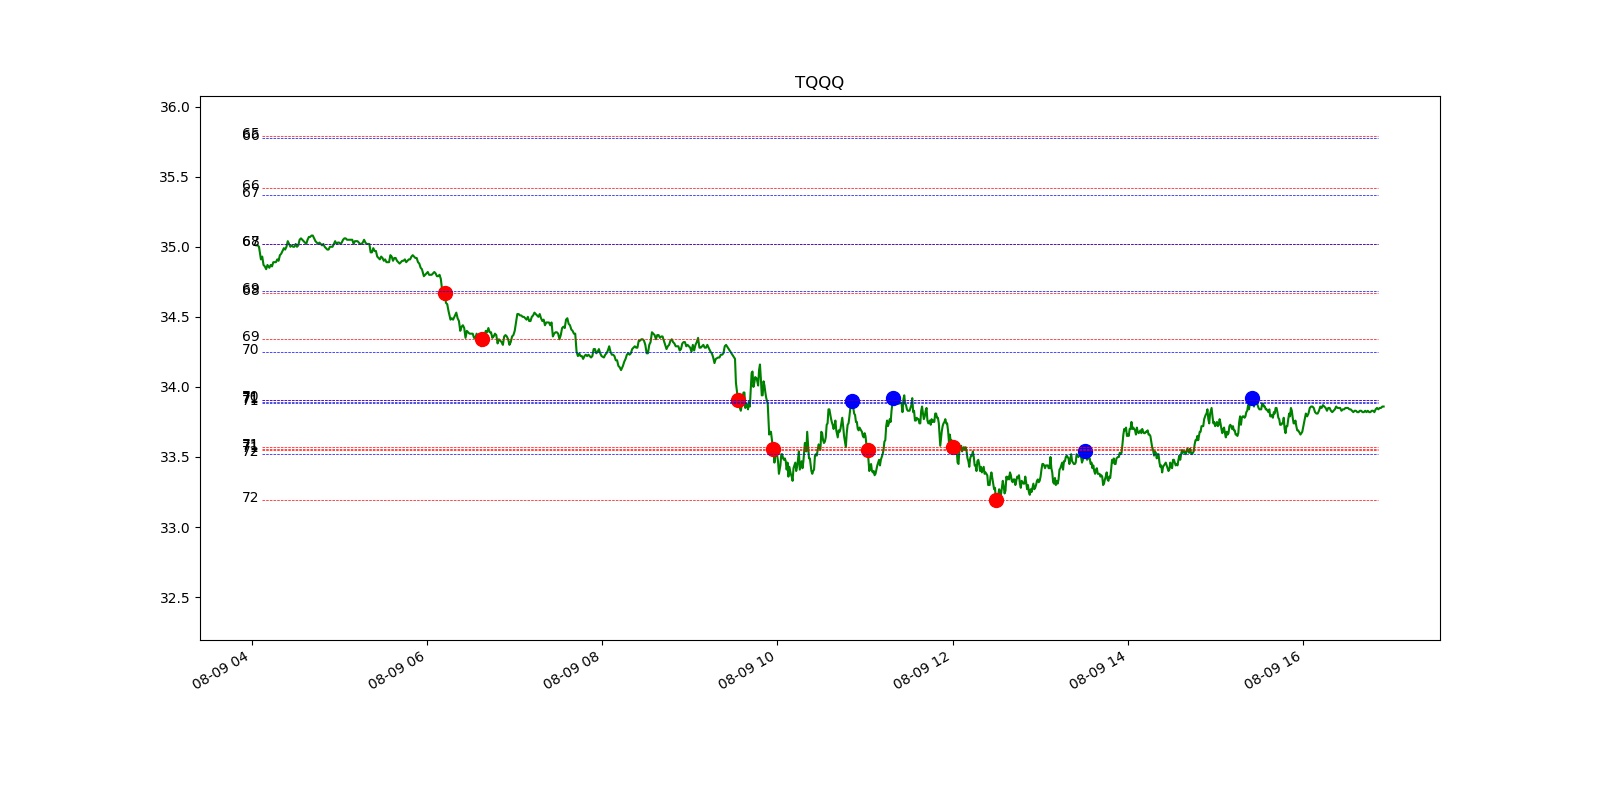Select the red marker near 34.67 price level

coord(445,293)
